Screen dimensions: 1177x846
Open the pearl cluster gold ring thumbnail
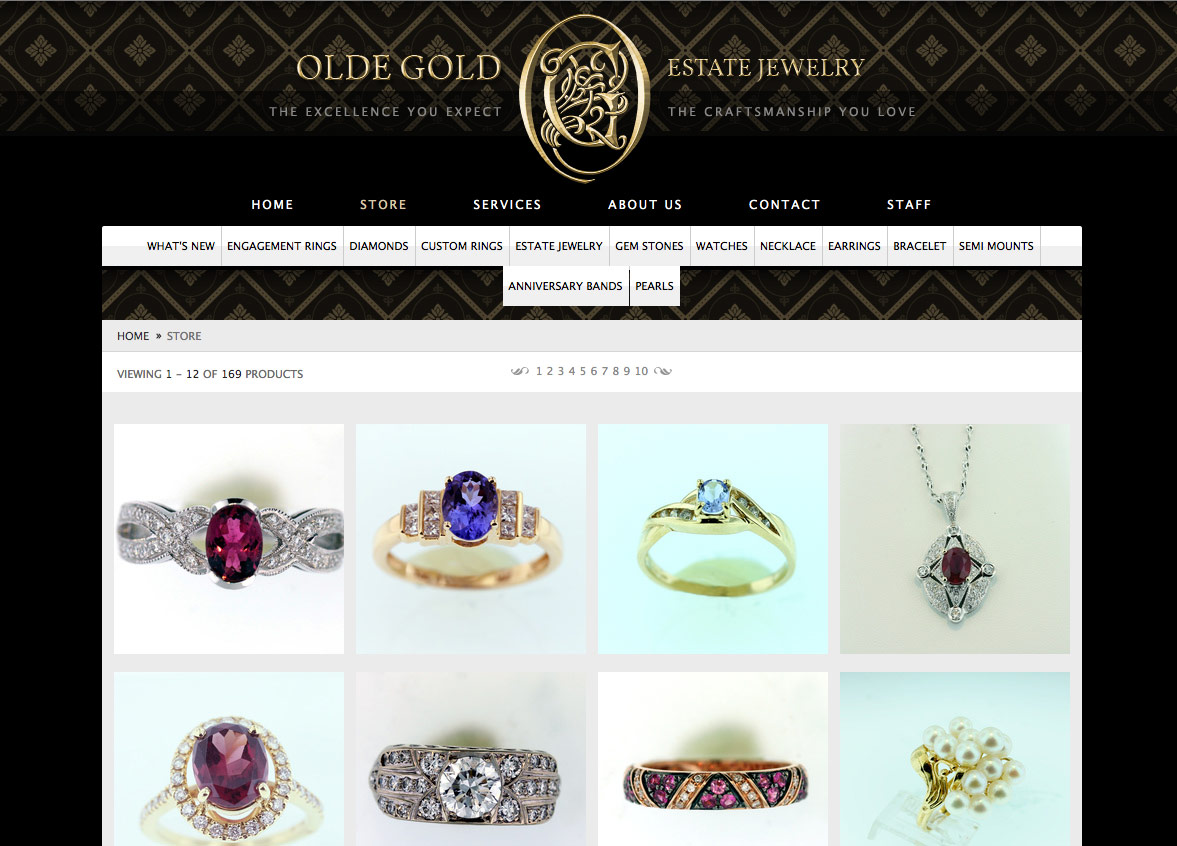coord(955,759)
